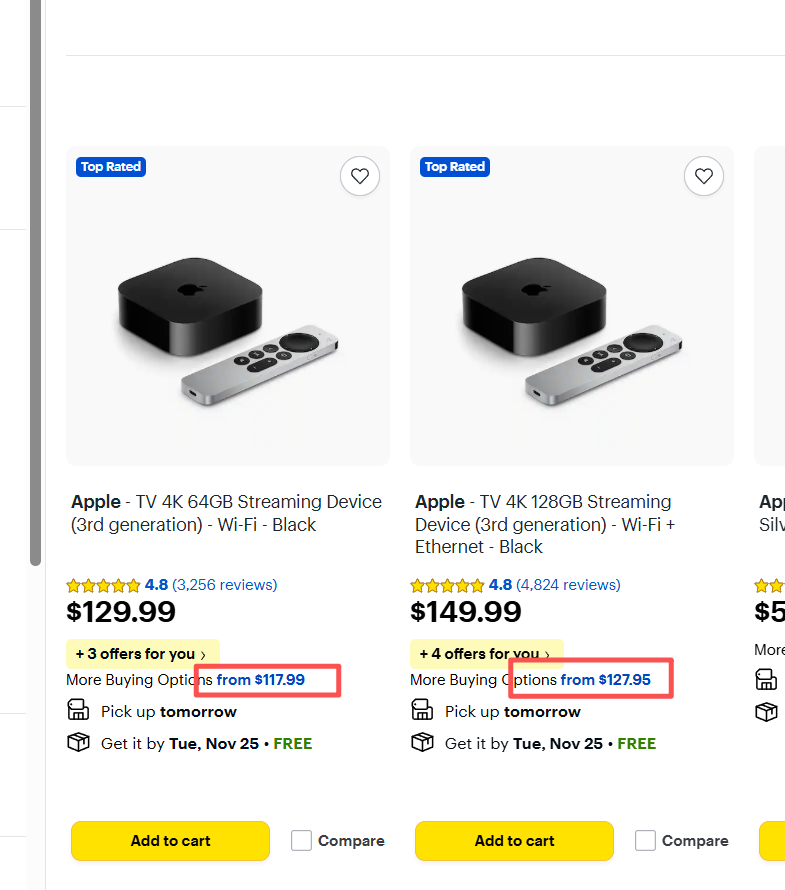785x890 pixels.
Task: Open buying options from $117.99
Action: pyautogui.click(x=261, y=680)
